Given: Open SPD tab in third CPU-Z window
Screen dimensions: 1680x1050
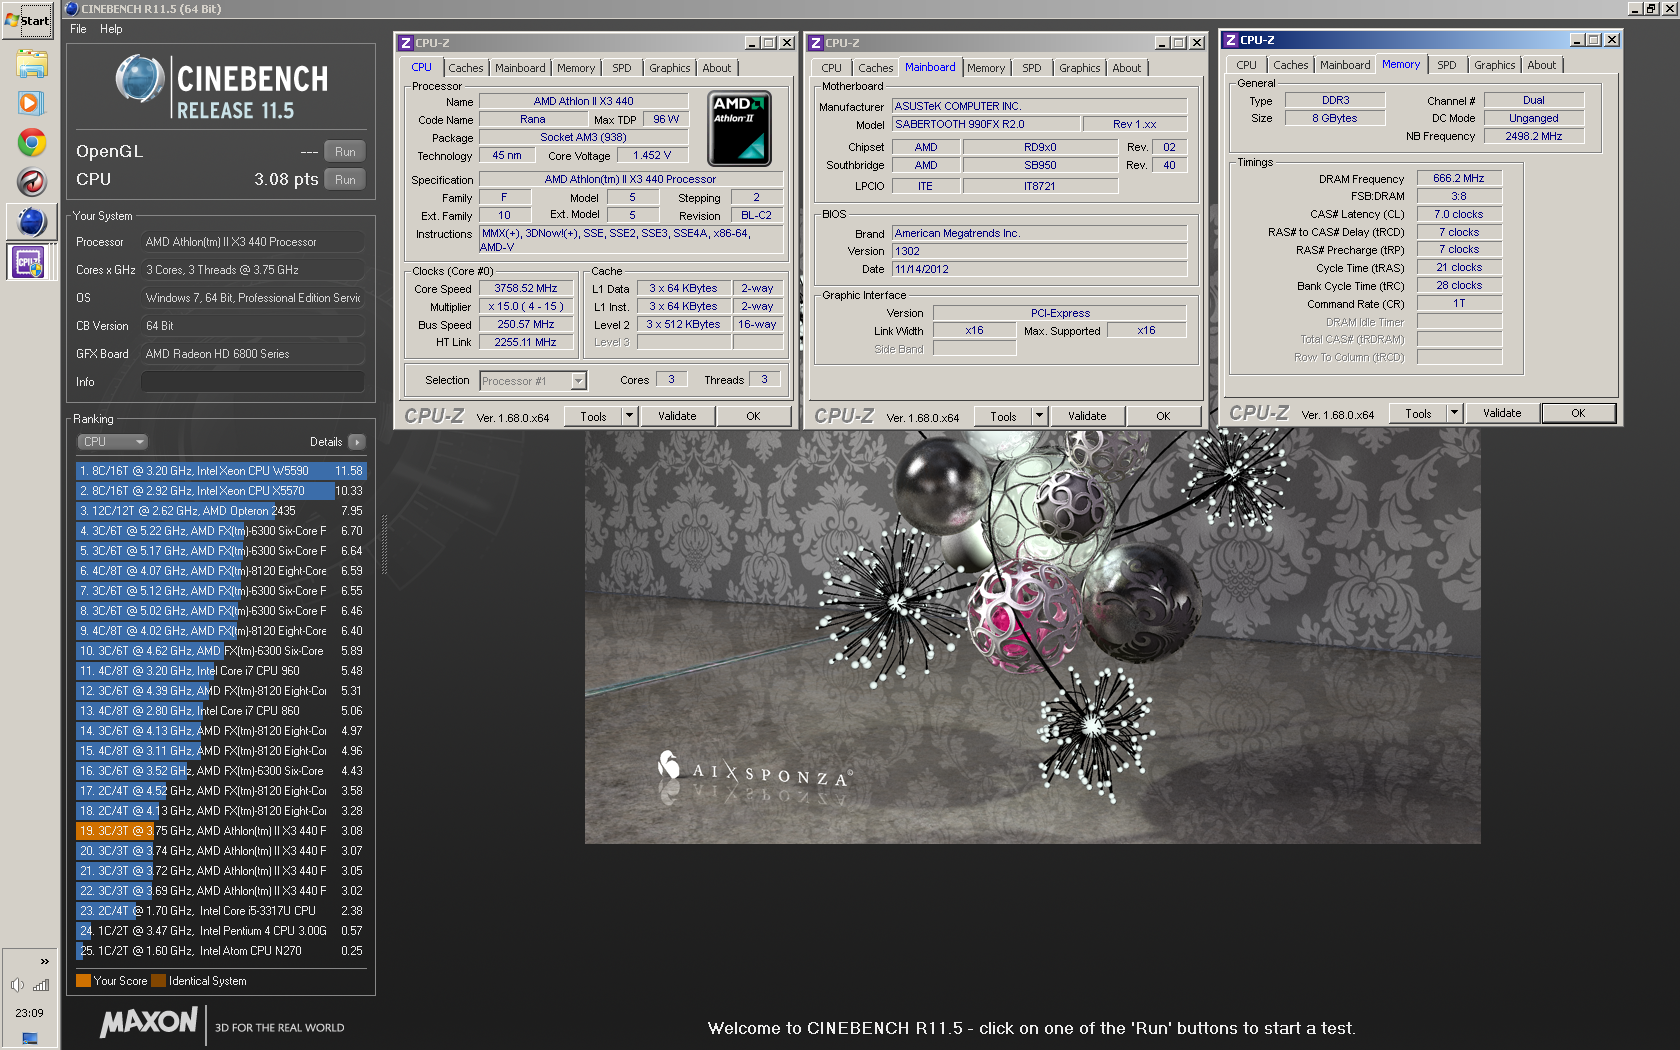Looking at the screenshot, I should point(1447,65).
